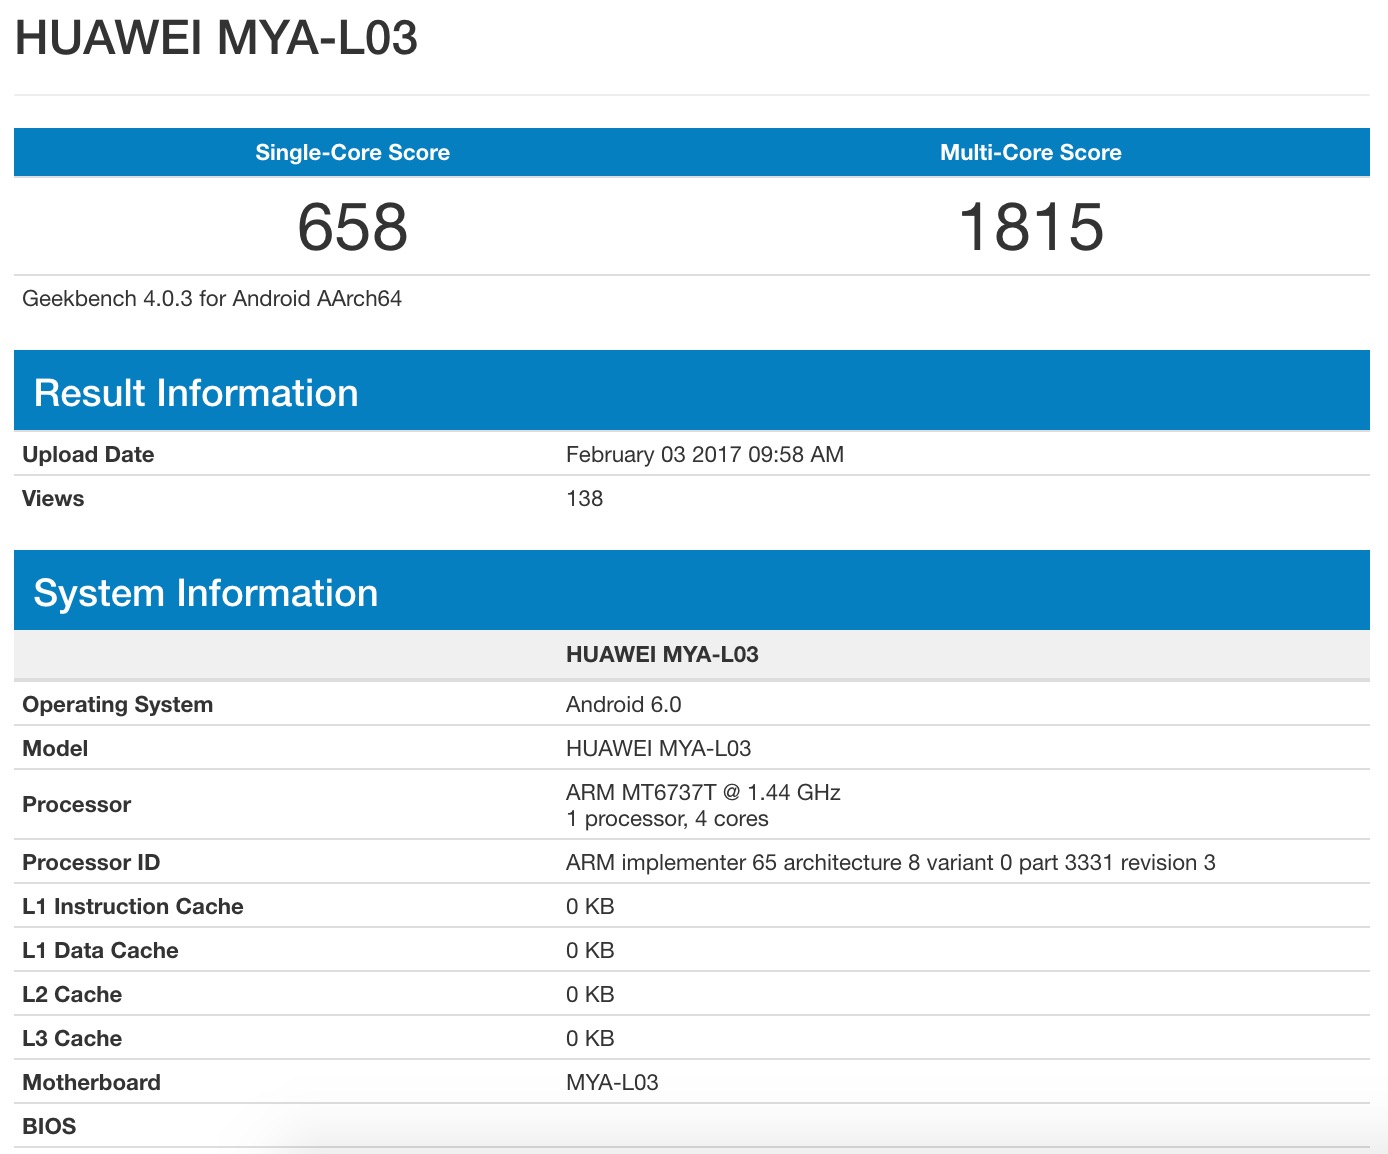Click the Geekbench 4.0.3 for Android AArch64 text
Screen dimensions: 1388x1154
pyautogui.click(x=213, y=297)
